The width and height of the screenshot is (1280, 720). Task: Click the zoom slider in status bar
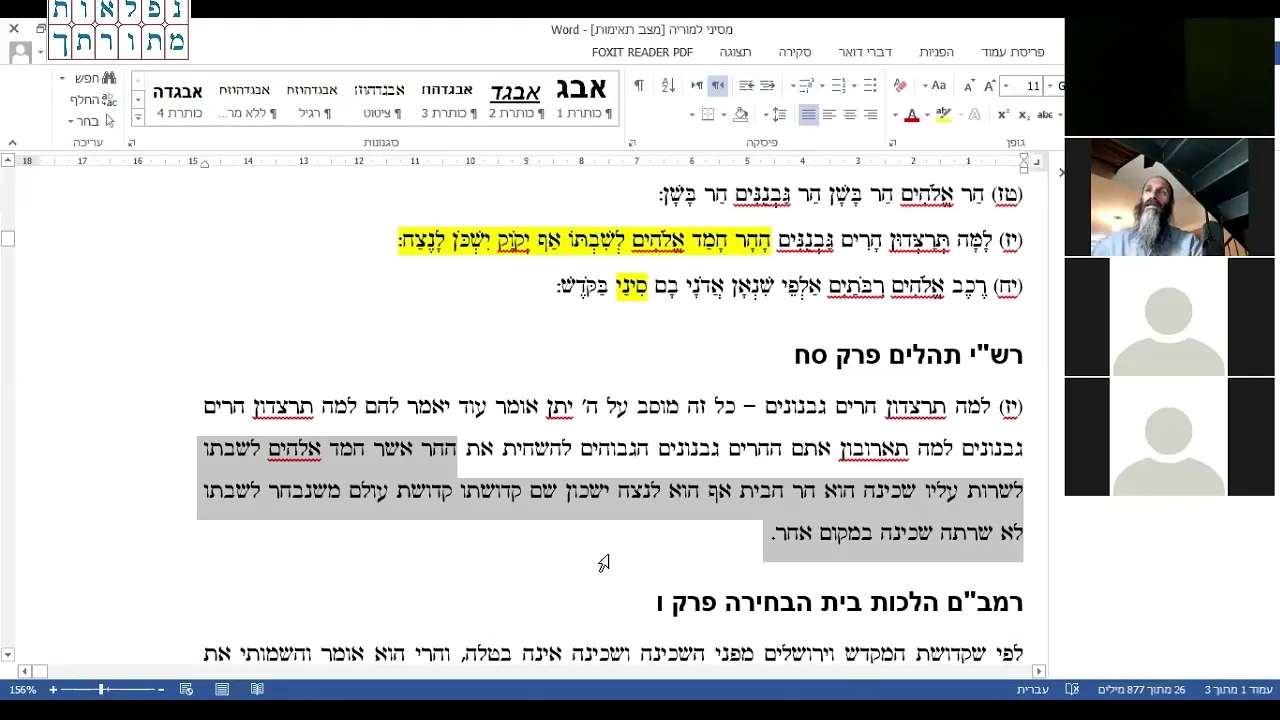point(101,690)
